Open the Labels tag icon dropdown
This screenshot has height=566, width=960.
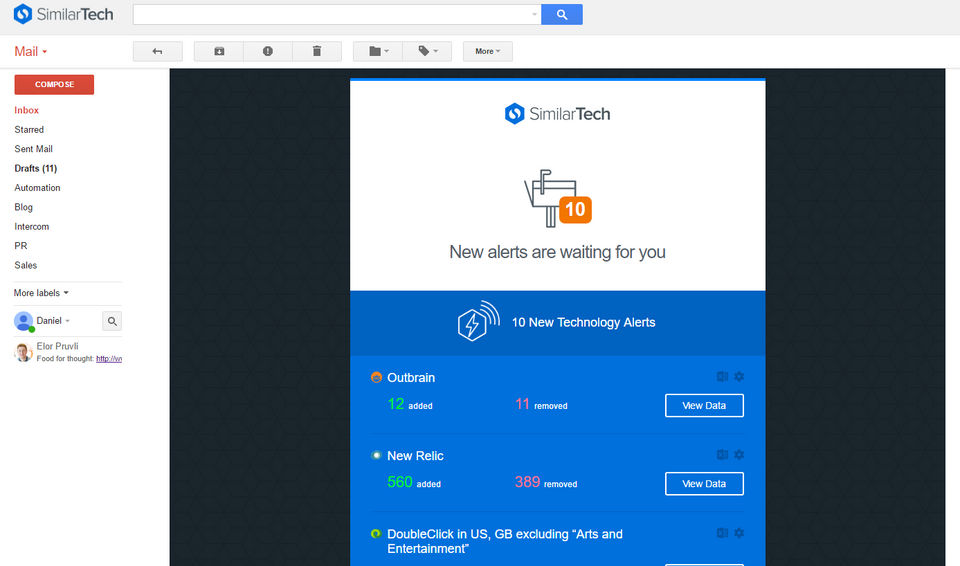[x=427, y=51]
